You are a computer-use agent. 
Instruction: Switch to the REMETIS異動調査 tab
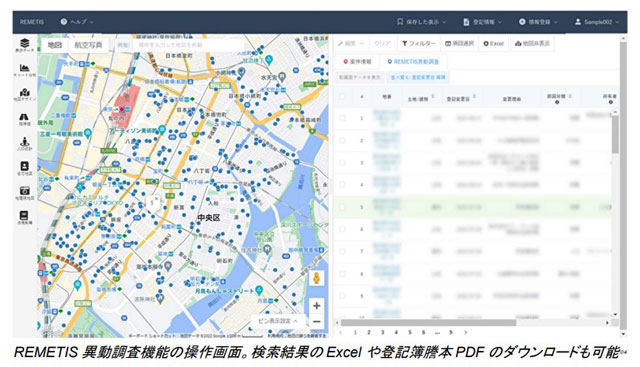[413, 62]
